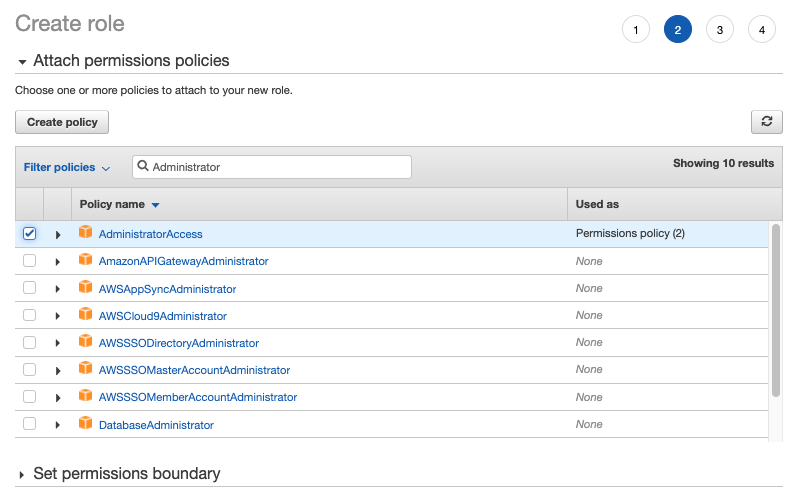Click 'None' in the DatabaseAdministrator row
The height and width of the screenshot is (503, 800).
tap(589, 424)
